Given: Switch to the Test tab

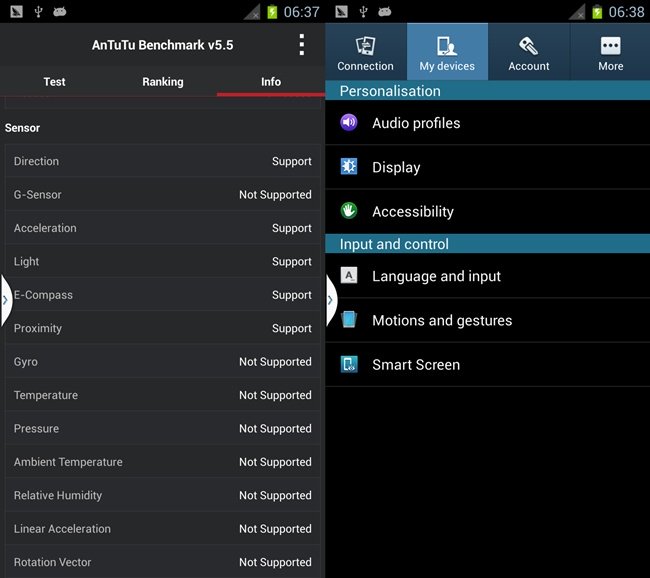Looking at the screenshot, I should click(54, 82).
